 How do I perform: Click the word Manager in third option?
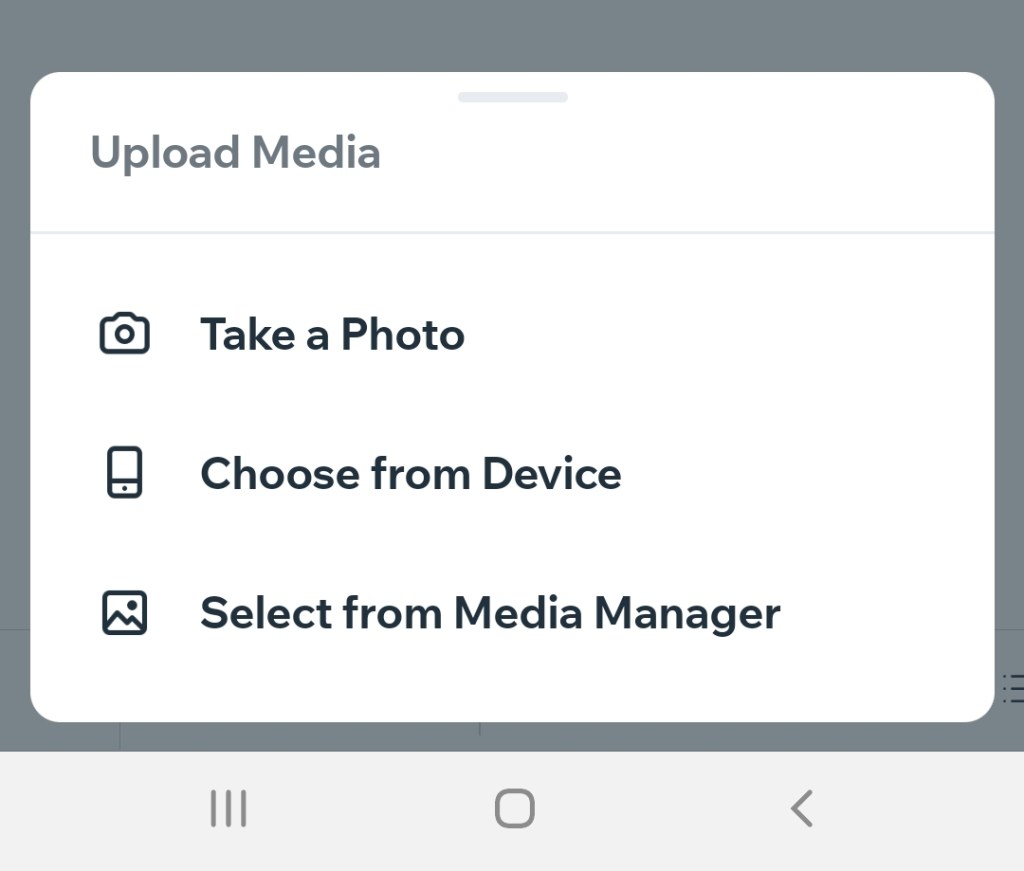coord(687,612)
